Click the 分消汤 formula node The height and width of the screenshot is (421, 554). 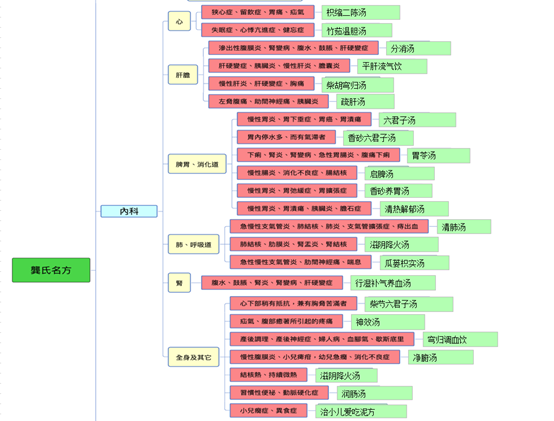click(418, 48)
